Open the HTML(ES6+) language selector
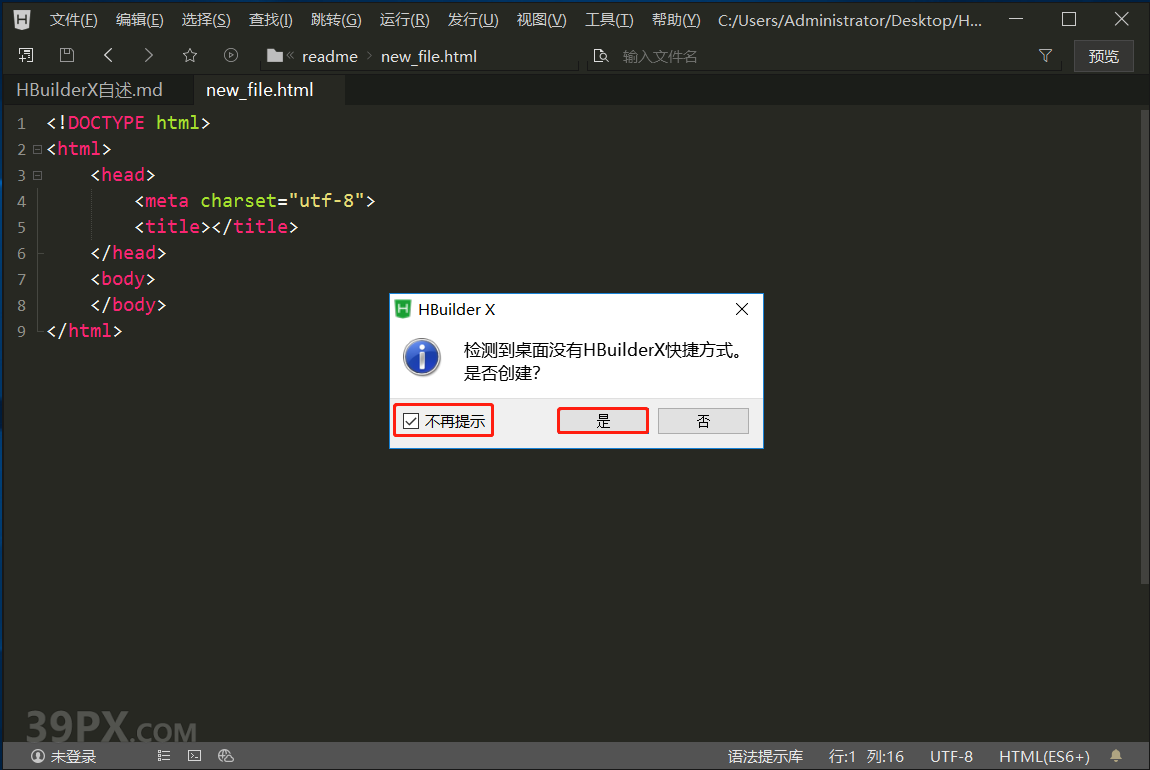 click(x=1044, y=756)
